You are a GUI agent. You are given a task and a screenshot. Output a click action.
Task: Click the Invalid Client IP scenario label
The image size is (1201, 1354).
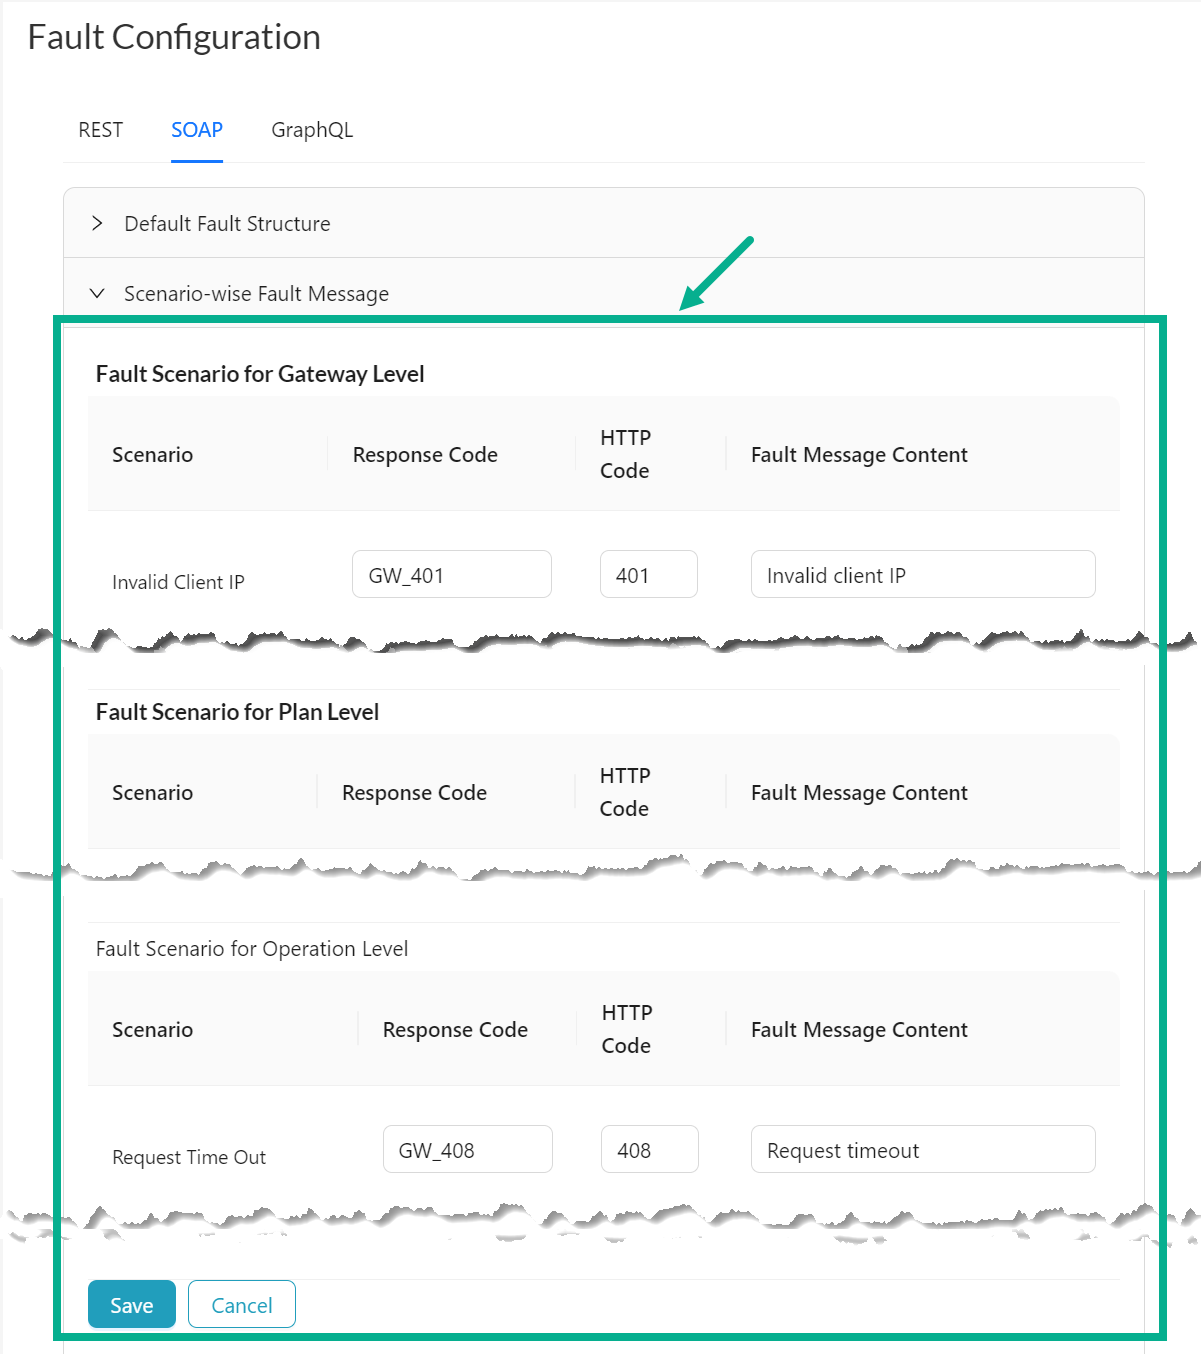[178, 582]
